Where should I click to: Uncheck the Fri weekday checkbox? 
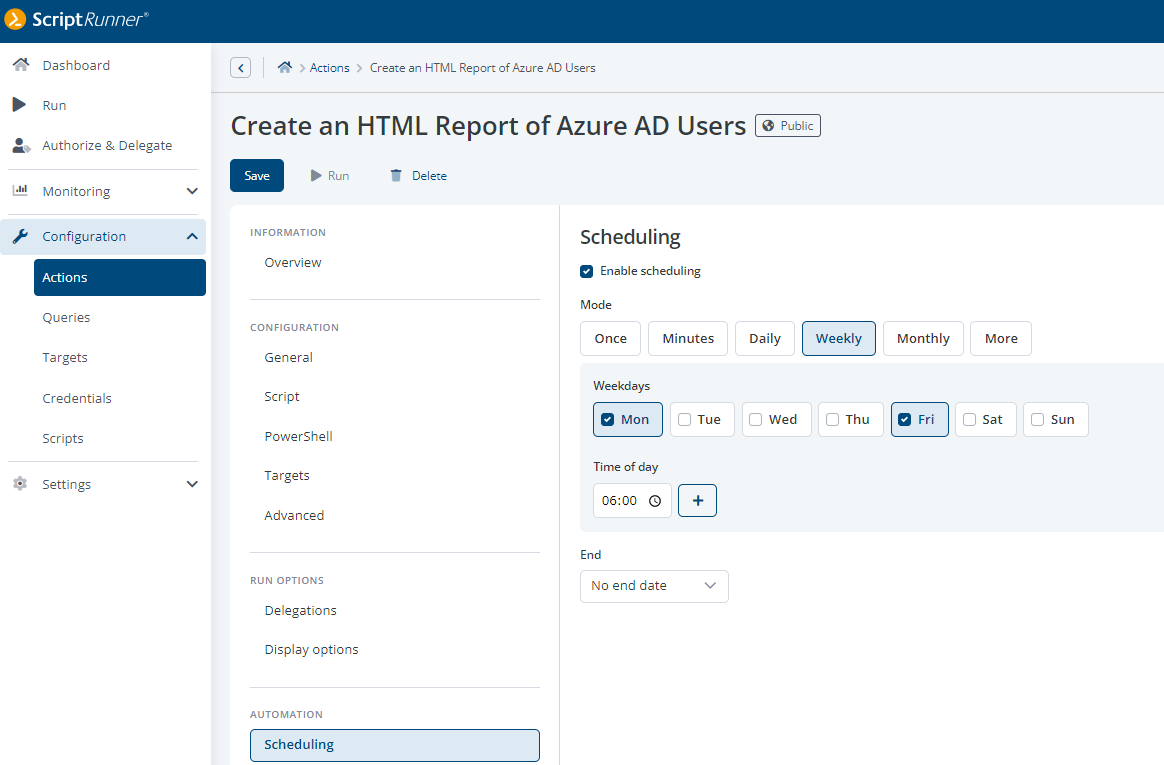pos(905,420)
